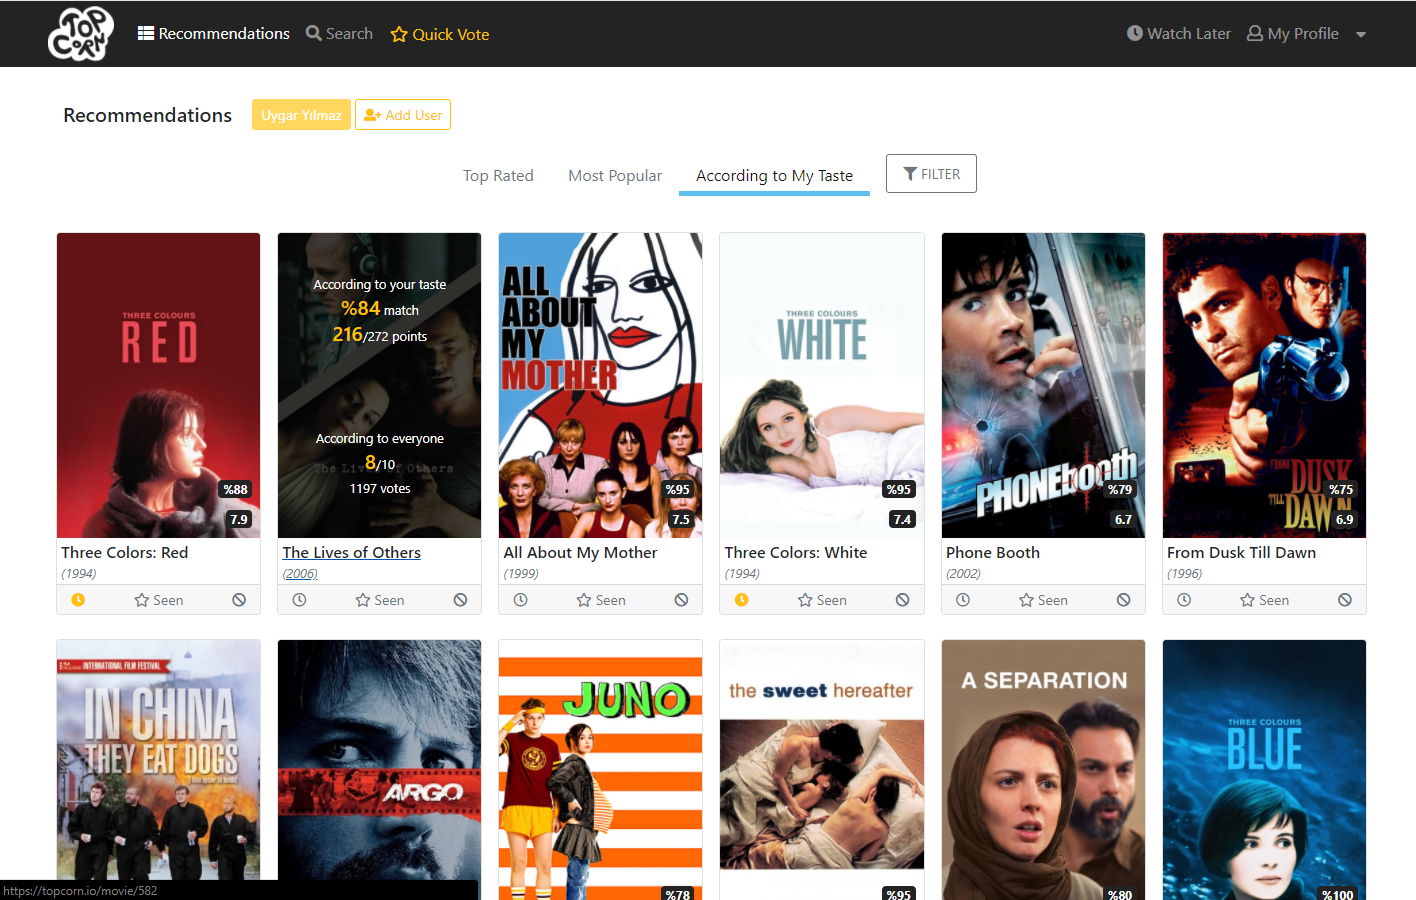Screen dimensions: 1416x900
Task: Click the TopCorn popcorn logo
Action: point(79,33)
